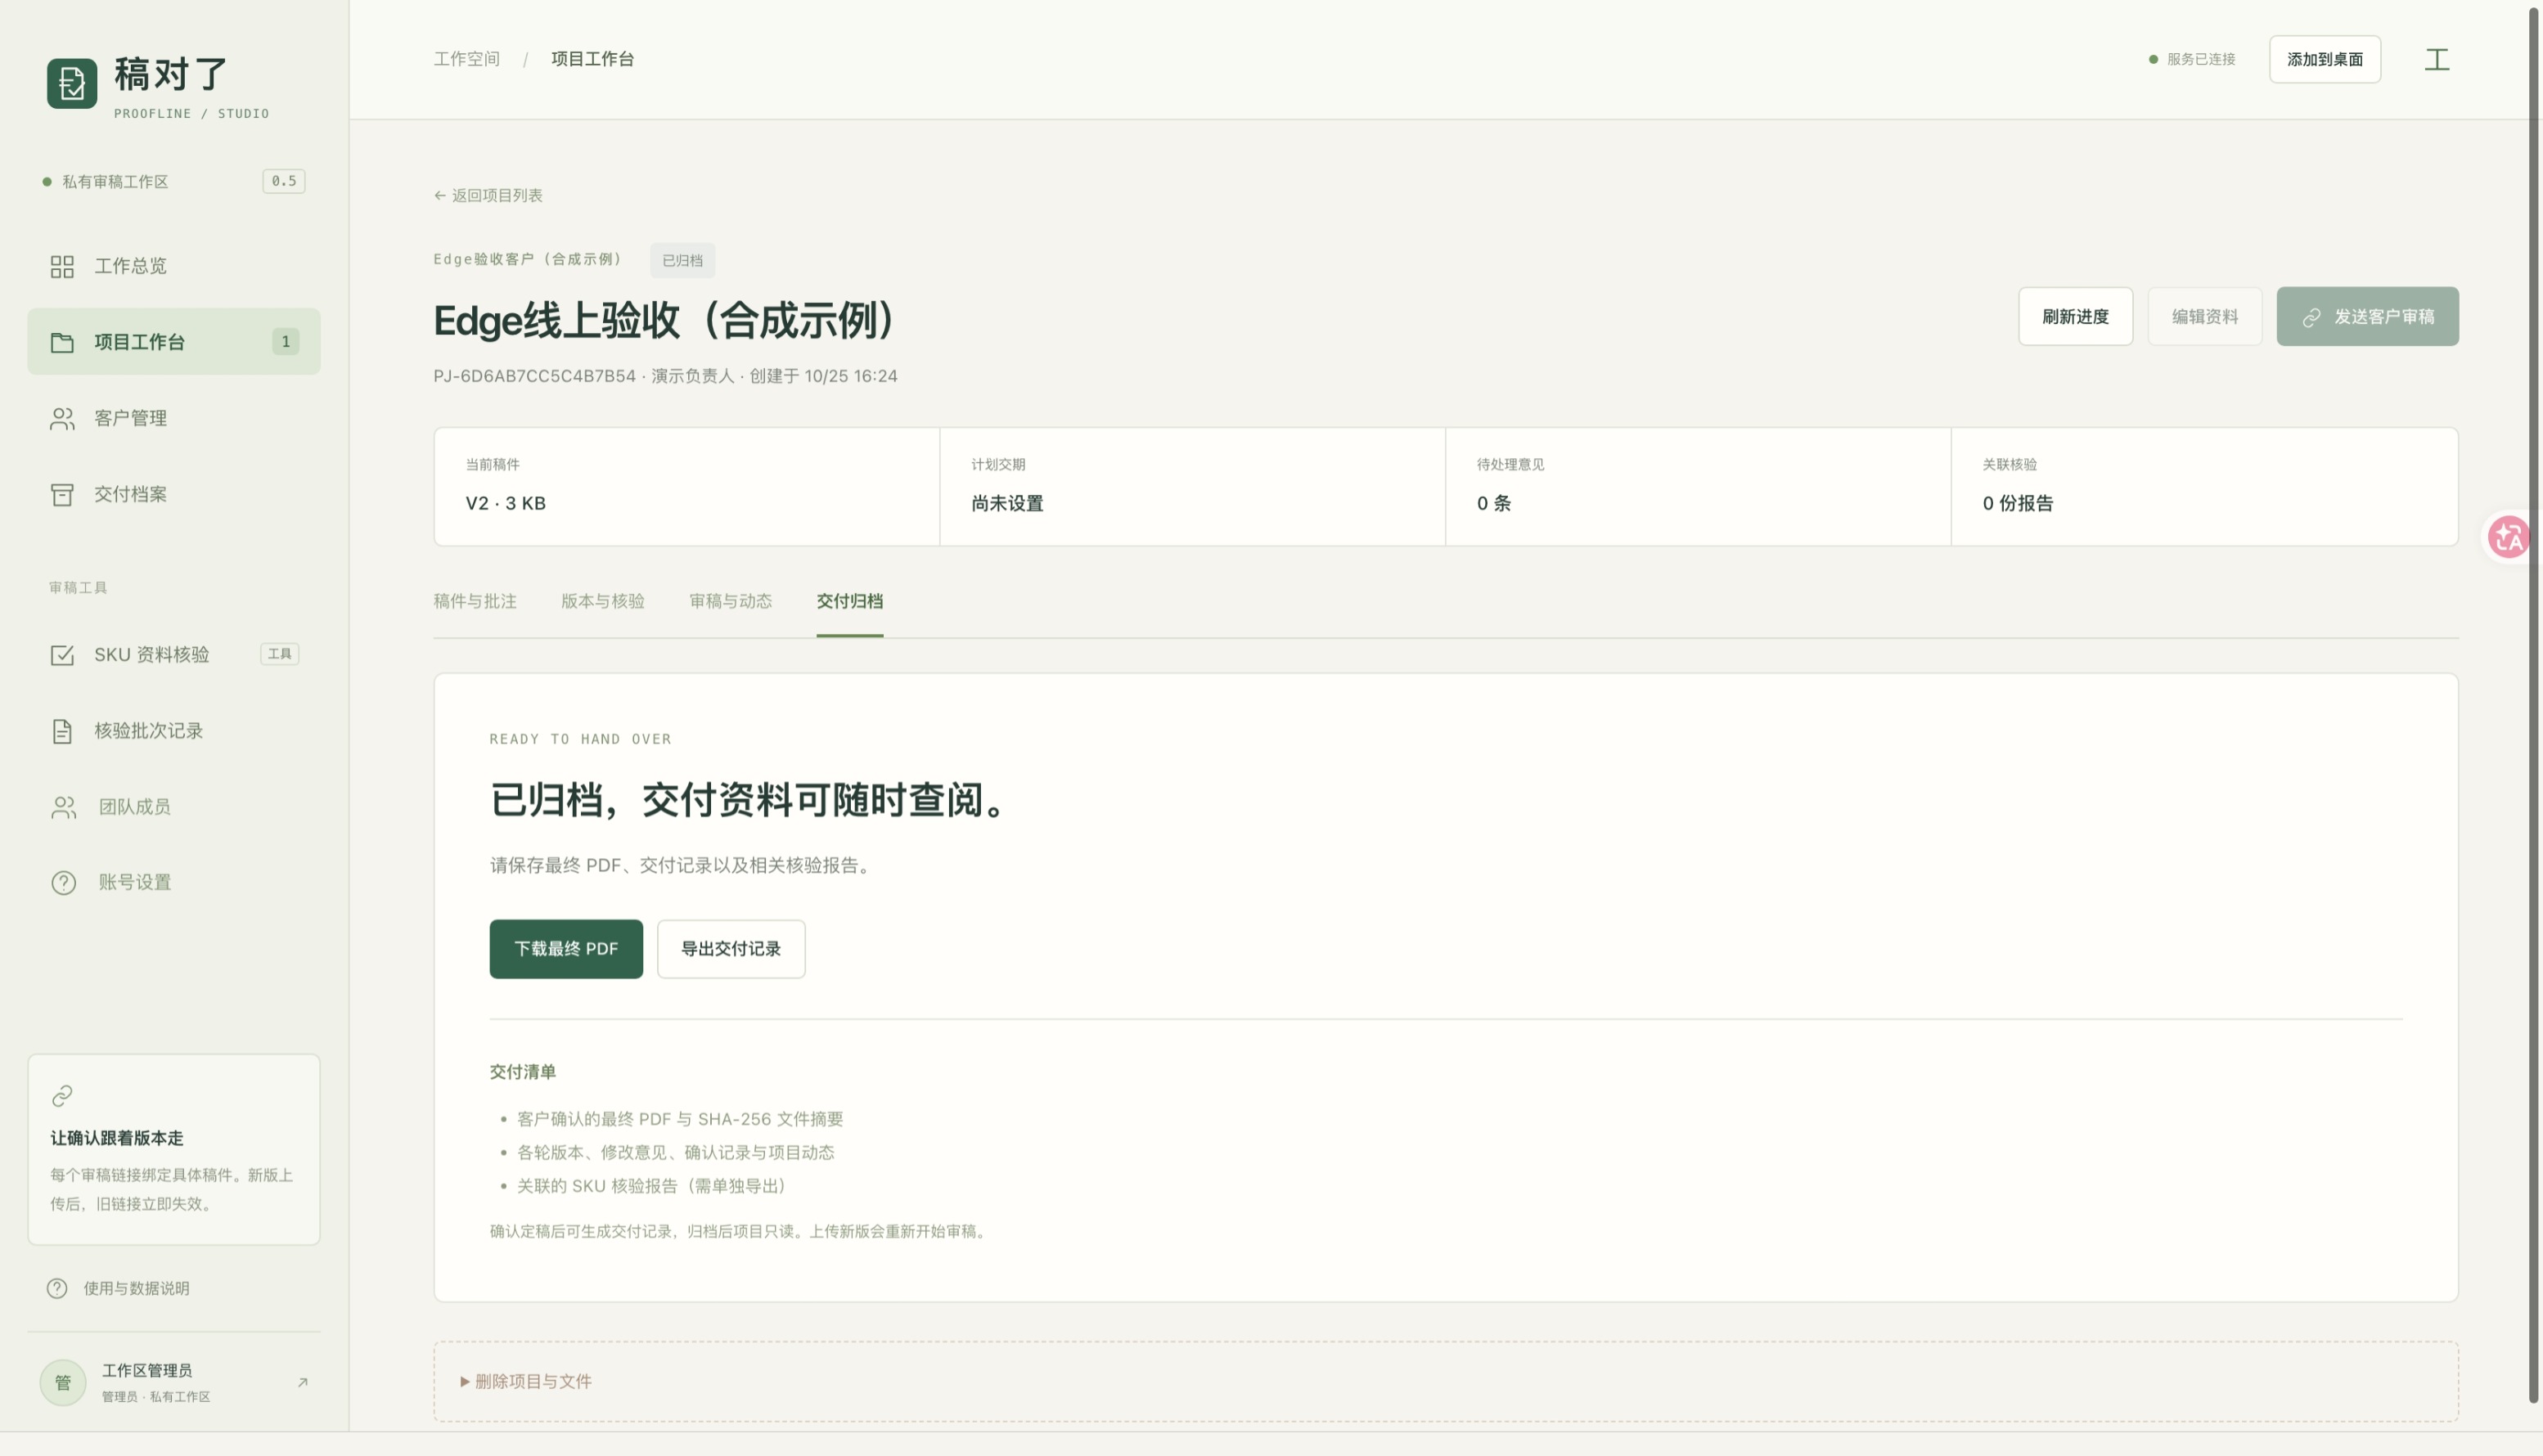Click the 添加到桌面 button
Image resolution: width=2543 pixels, height=1456 pixels.
coord(2325,59)
